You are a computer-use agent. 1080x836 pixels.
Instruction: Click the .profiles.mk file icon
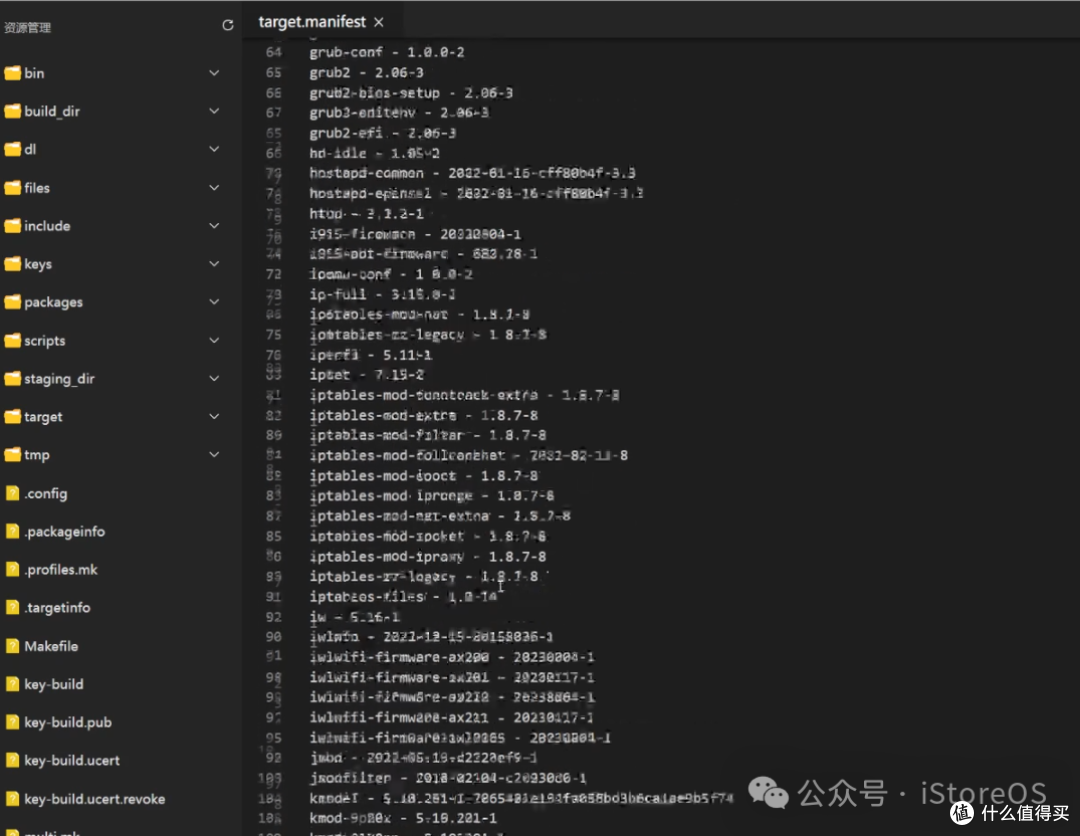[x=12, y=569]
